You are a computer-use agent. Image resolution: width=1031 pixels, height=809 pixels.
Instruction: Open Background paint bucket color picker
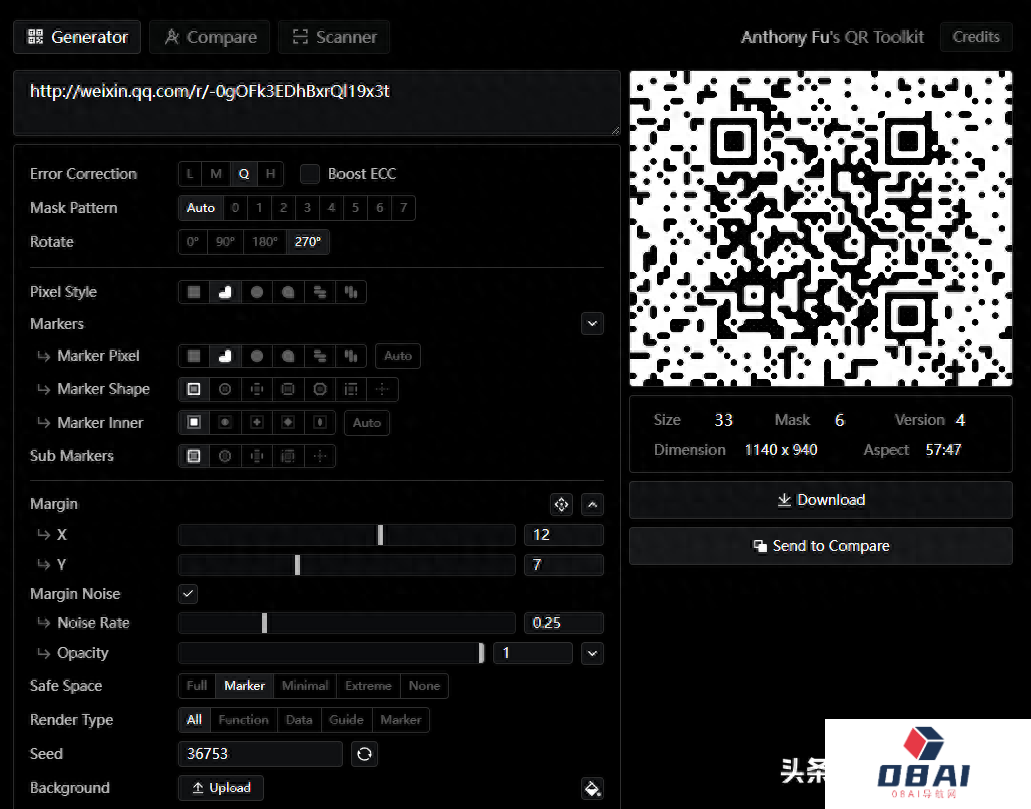pos(592,789)
